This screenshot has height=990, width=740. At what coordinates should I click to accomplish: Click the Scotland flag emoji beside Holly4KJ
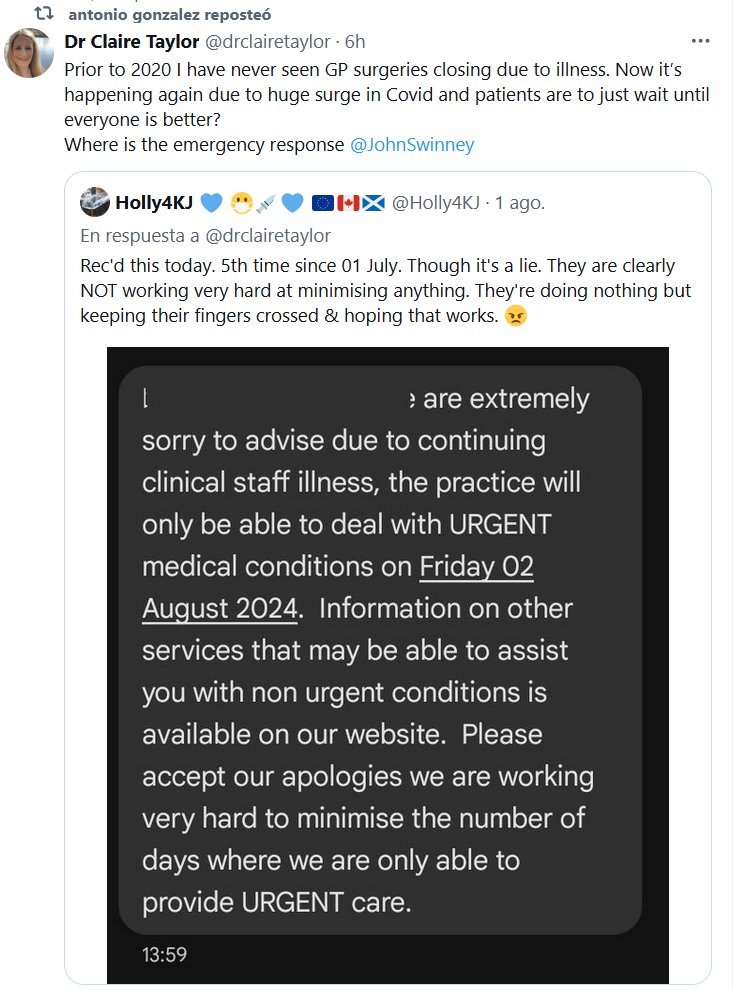click(372, 202)
